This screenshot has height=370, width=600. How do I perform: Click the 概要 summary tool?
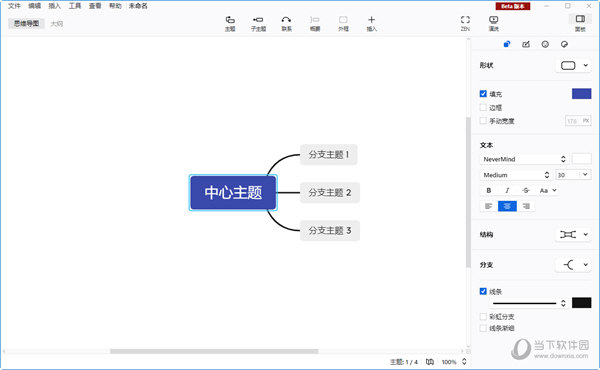pos(315,23)
